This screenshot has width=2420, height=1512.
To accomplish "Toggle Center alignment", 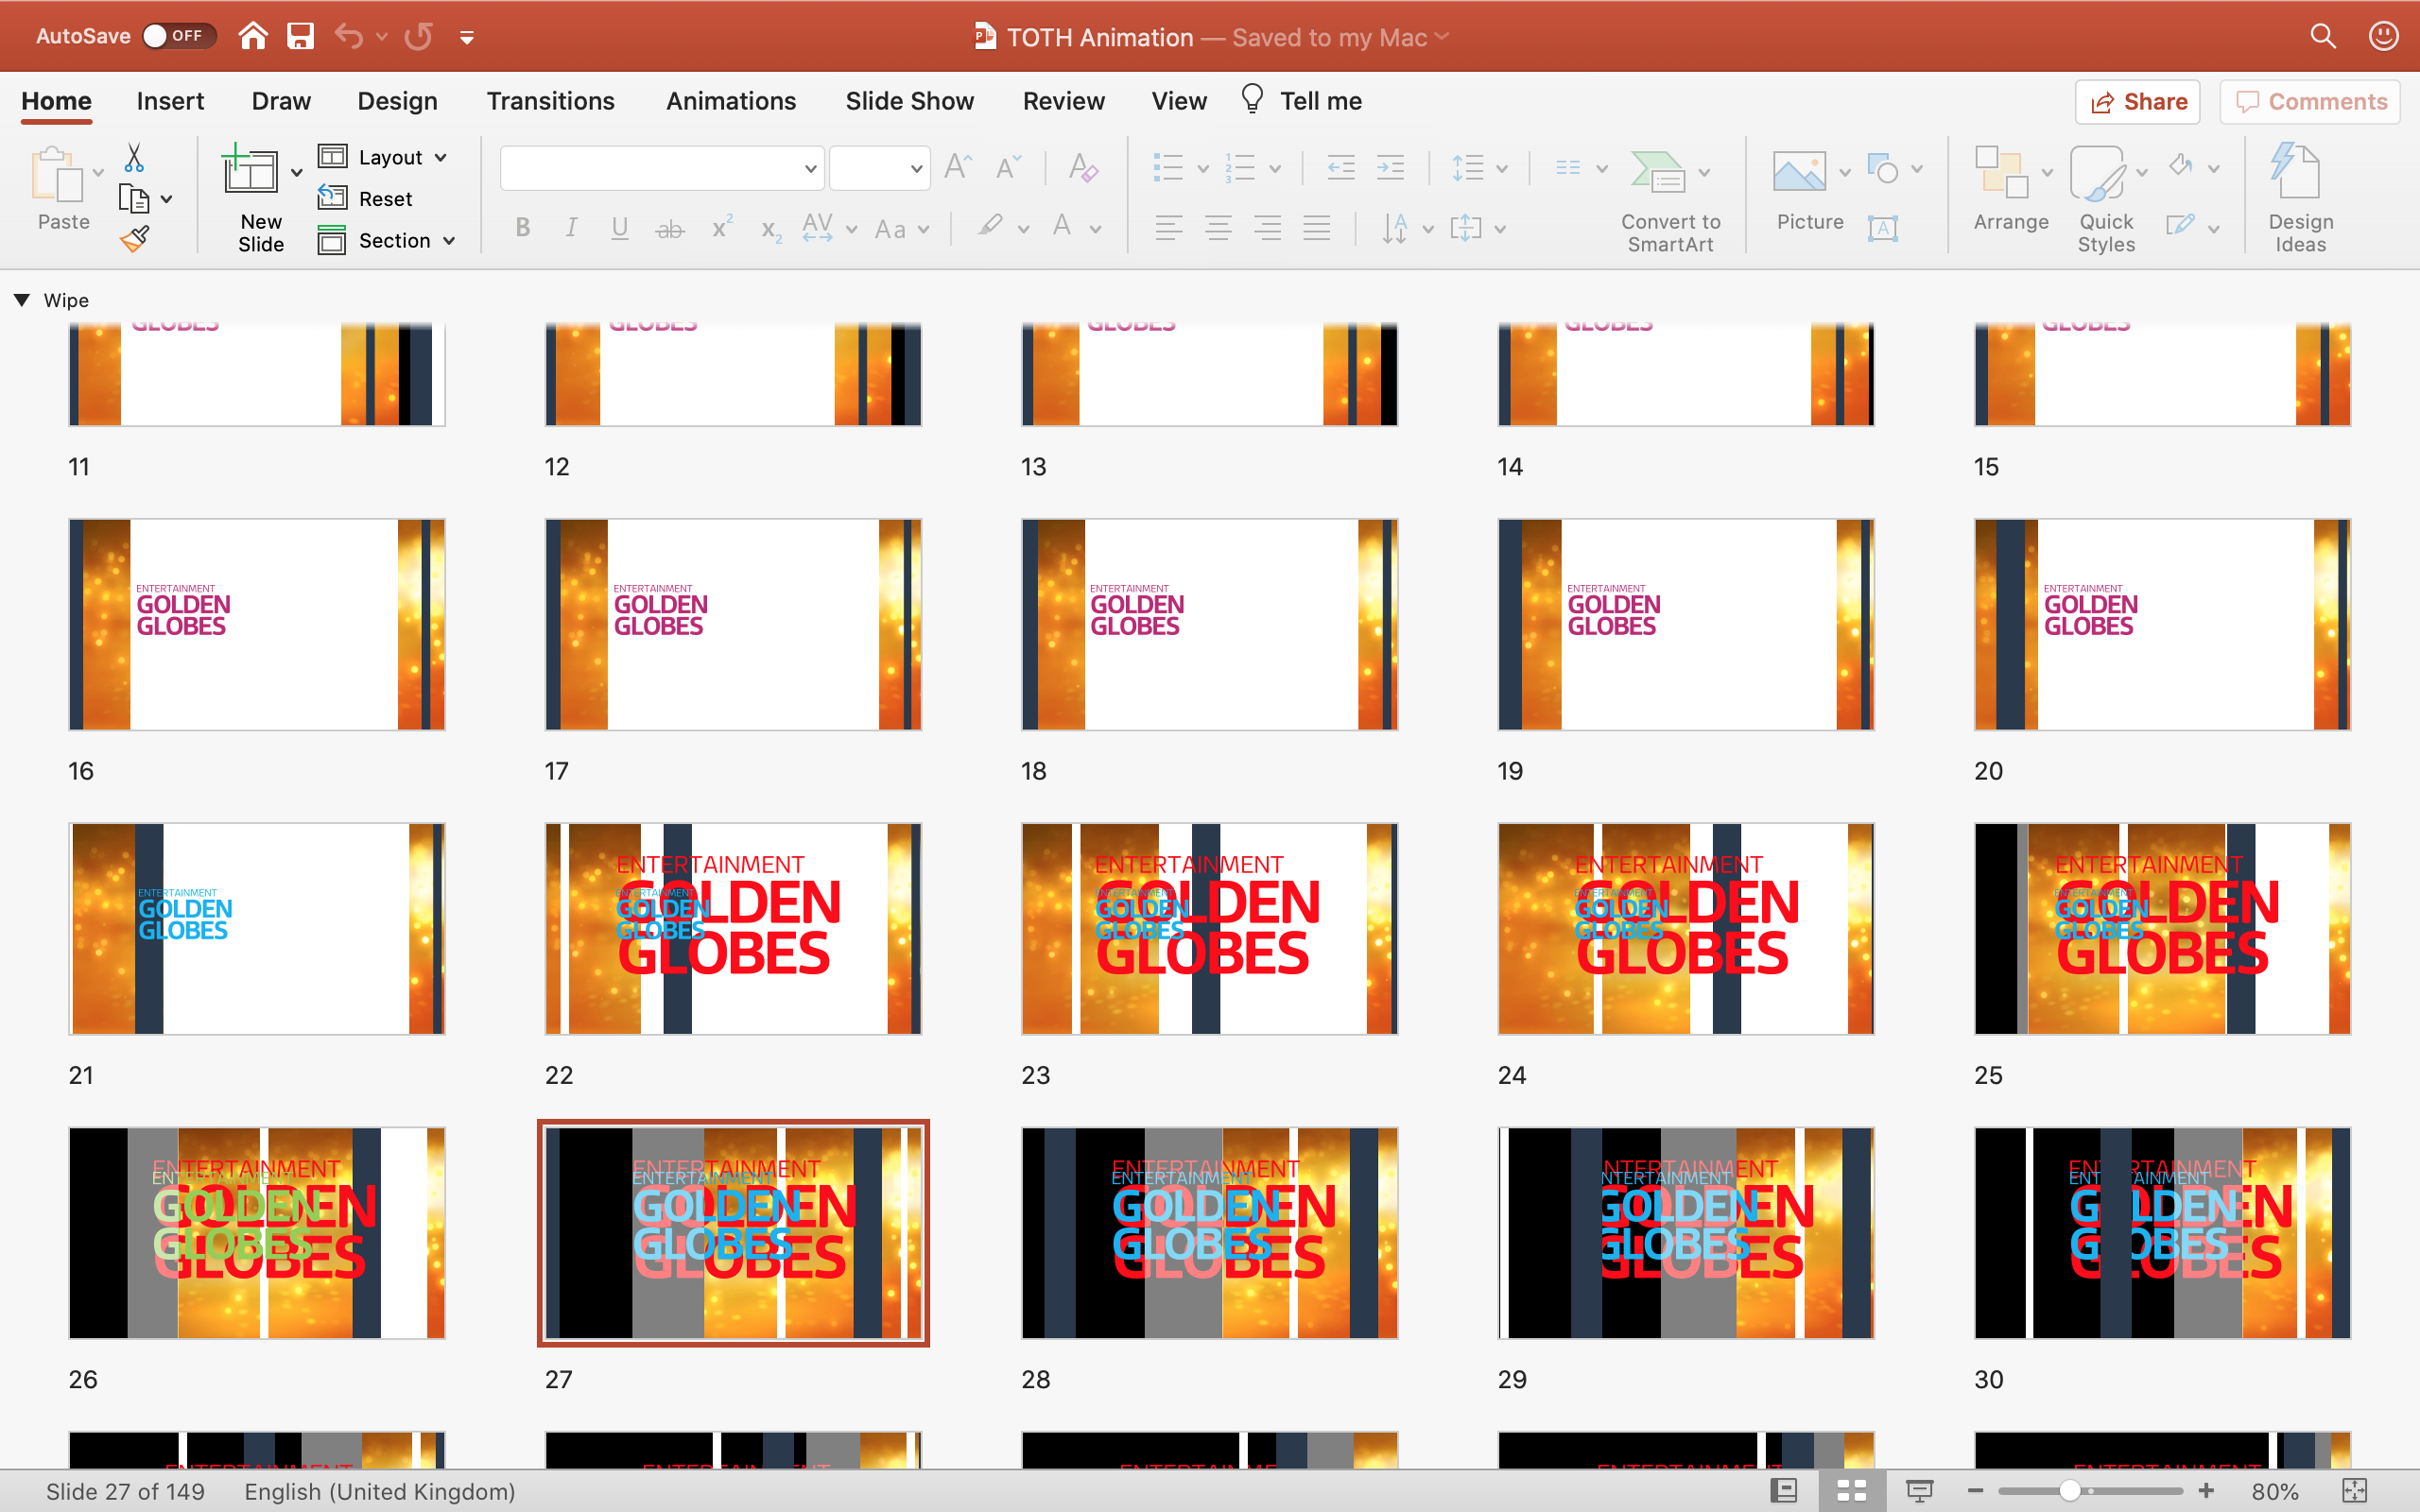I will pos(1217,228).
